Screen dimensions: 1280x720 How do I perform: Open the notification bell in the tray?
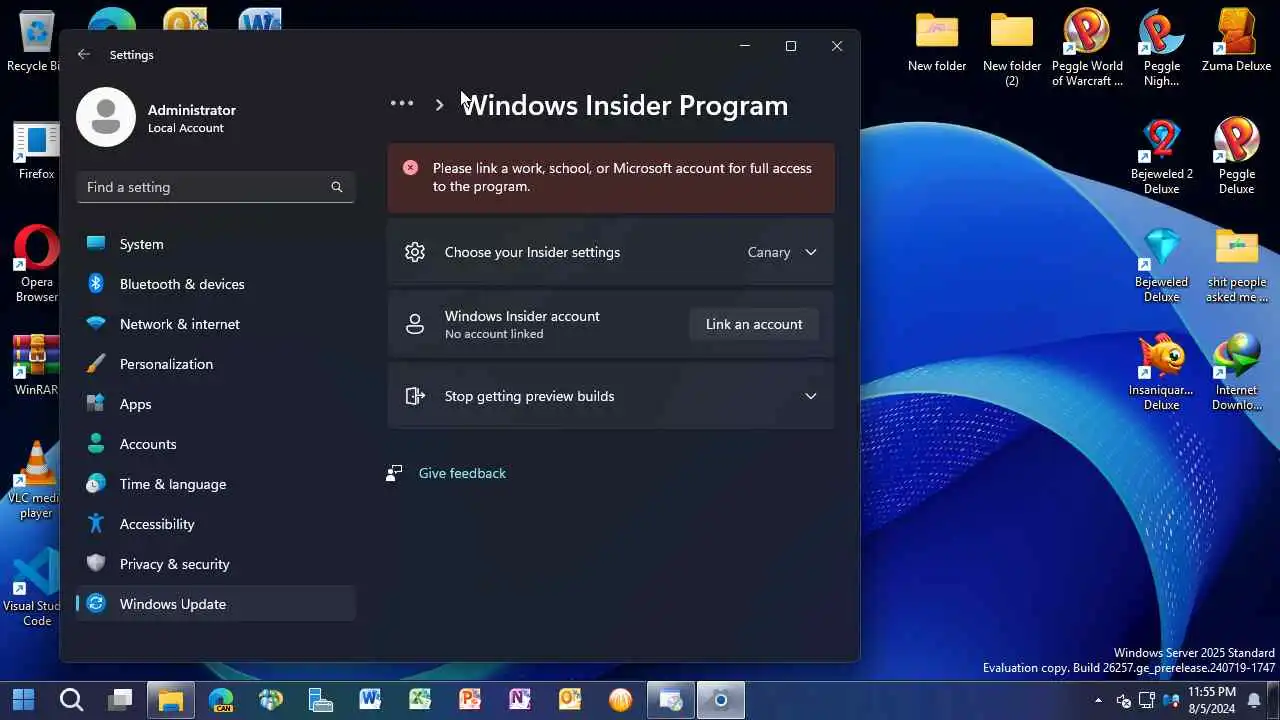tap(1254, 700)
